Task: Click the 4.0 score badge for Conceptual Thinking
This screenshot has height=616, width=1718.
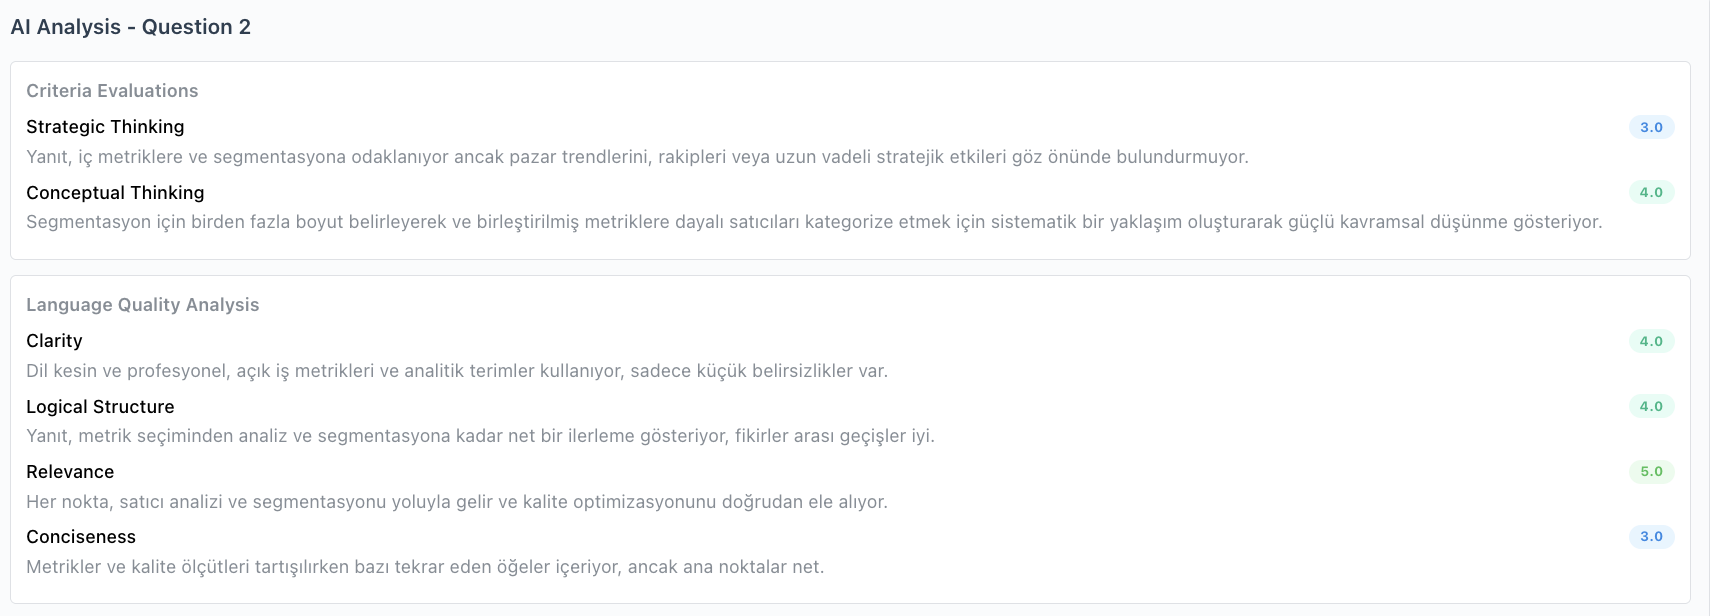Action: click(1650, 192)
